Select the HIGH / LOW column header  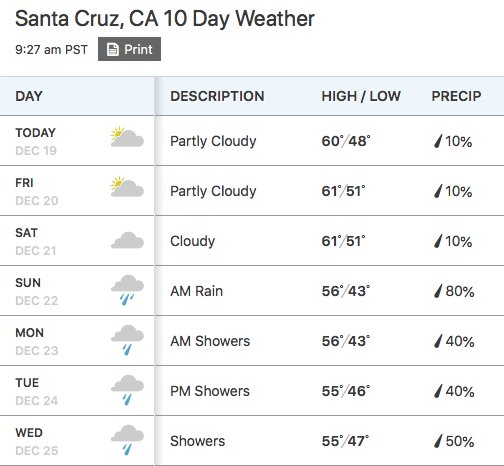pos(361,96)
